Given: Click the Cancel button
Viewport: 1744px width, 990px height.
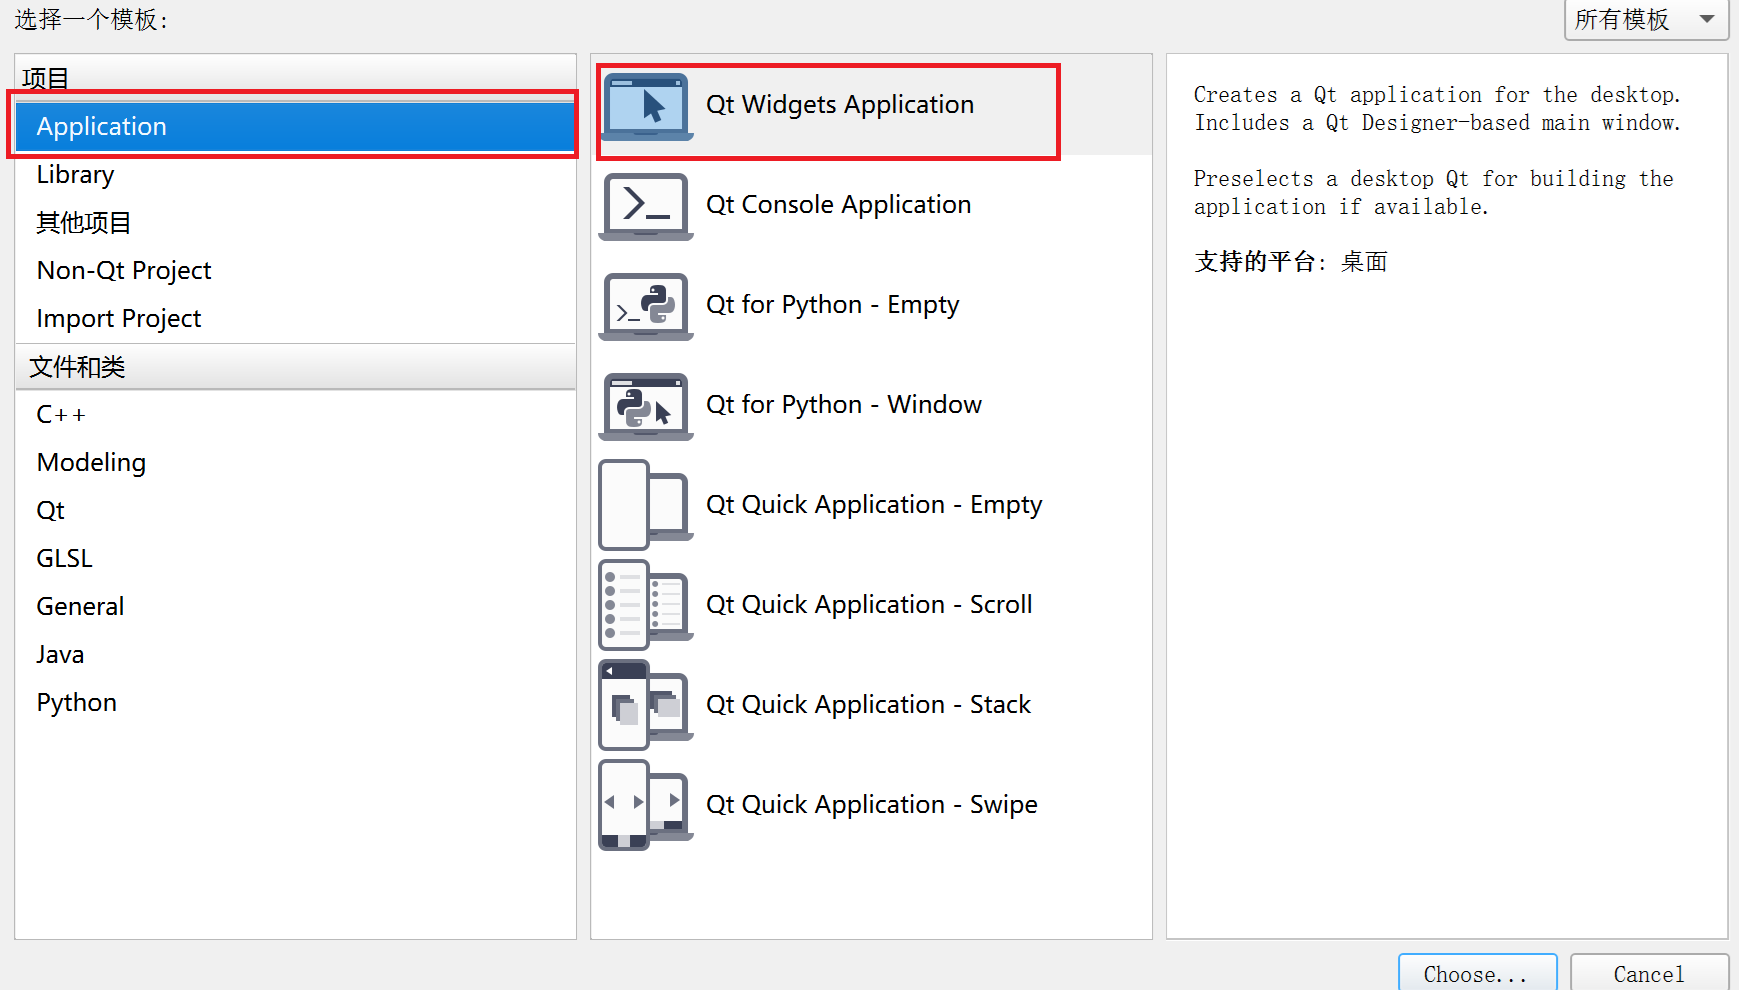Looking at the screenshot, I should (x=1649, y=974).
